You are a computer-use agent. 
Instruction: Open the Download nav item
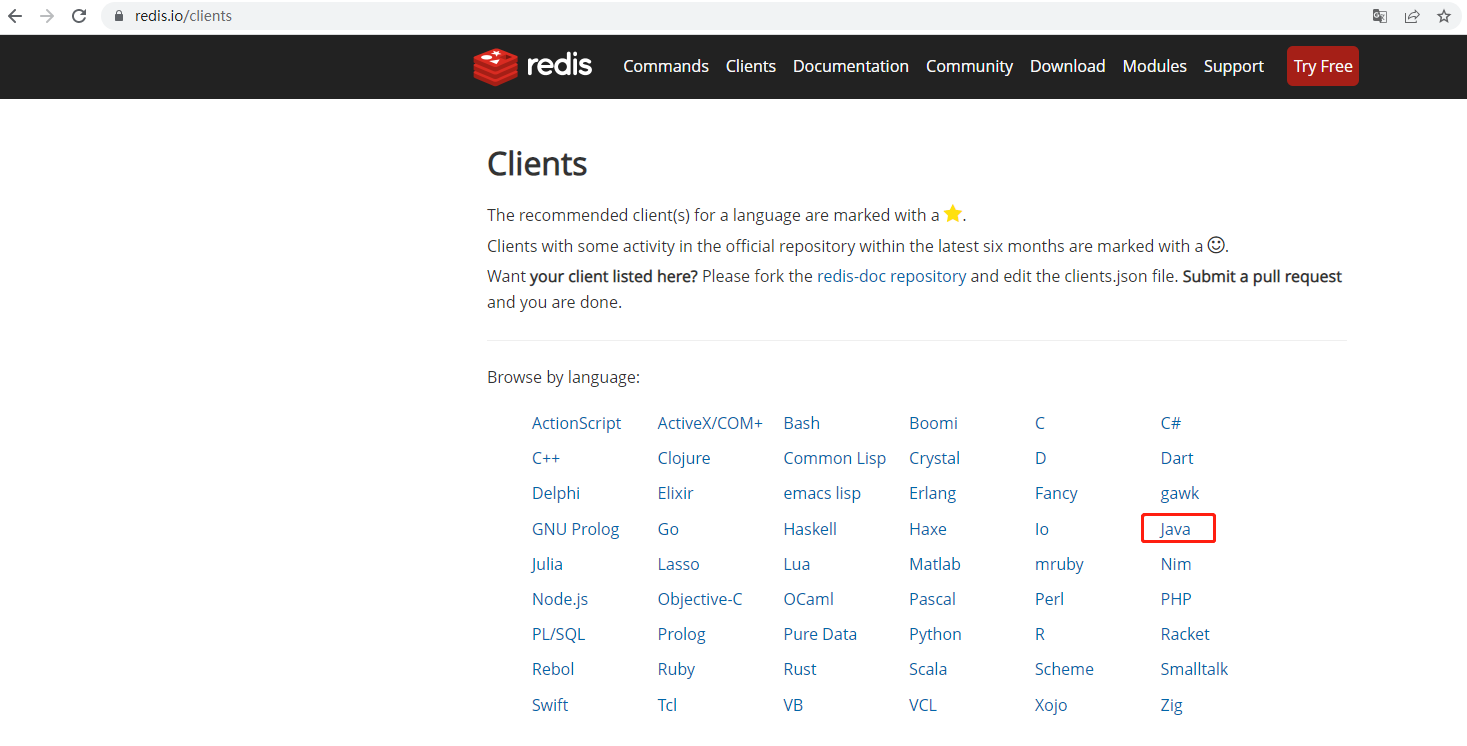pos(1068,66)
